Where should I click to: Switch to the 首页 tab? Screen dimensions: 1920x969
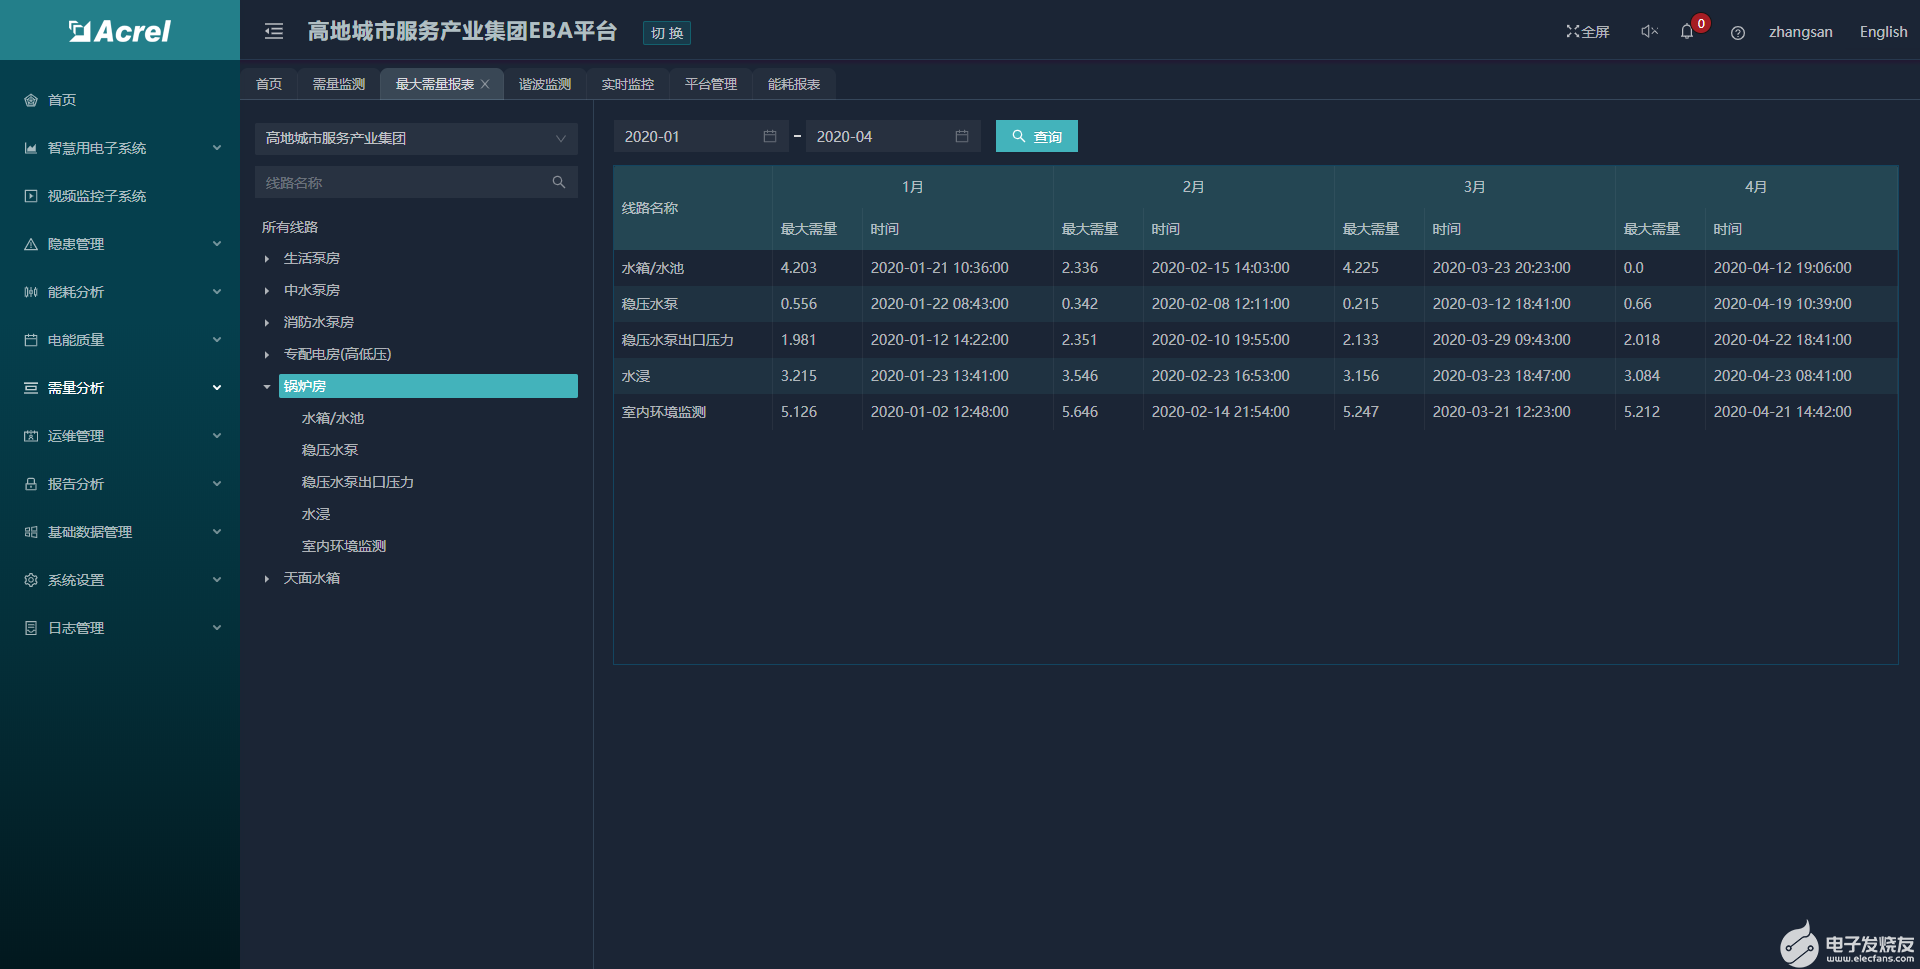269,84
